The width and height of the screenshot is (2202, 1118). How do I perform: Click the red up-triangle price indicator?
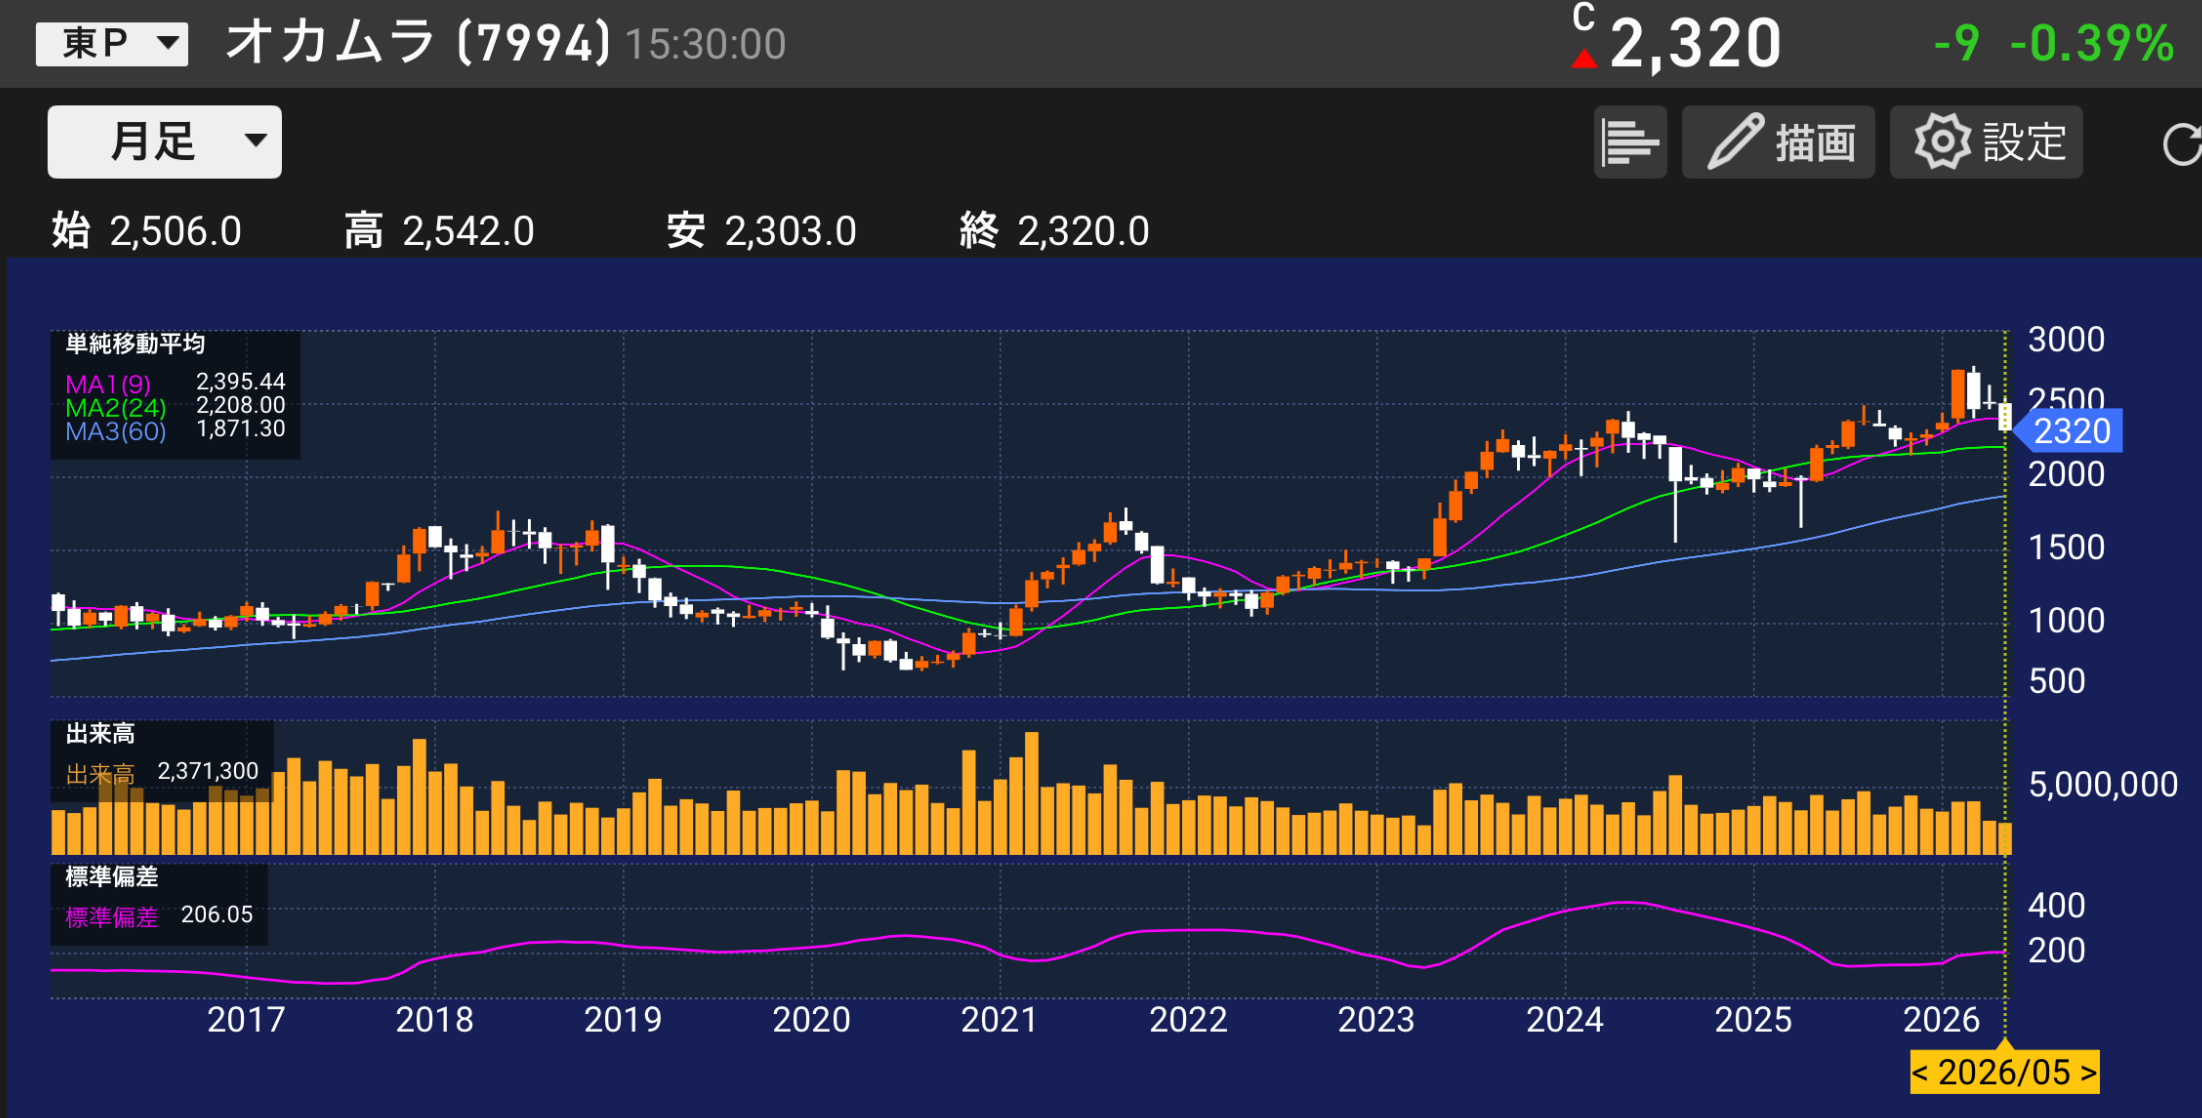1584,59
